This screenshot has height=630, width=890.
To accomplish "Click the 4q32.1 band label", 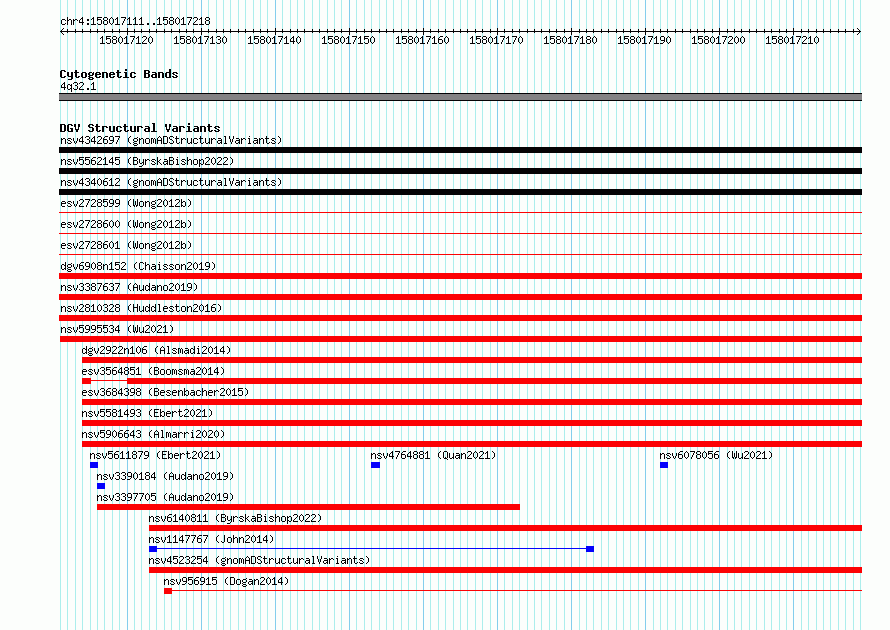I will pyautogui.click(x=78, y=86).
